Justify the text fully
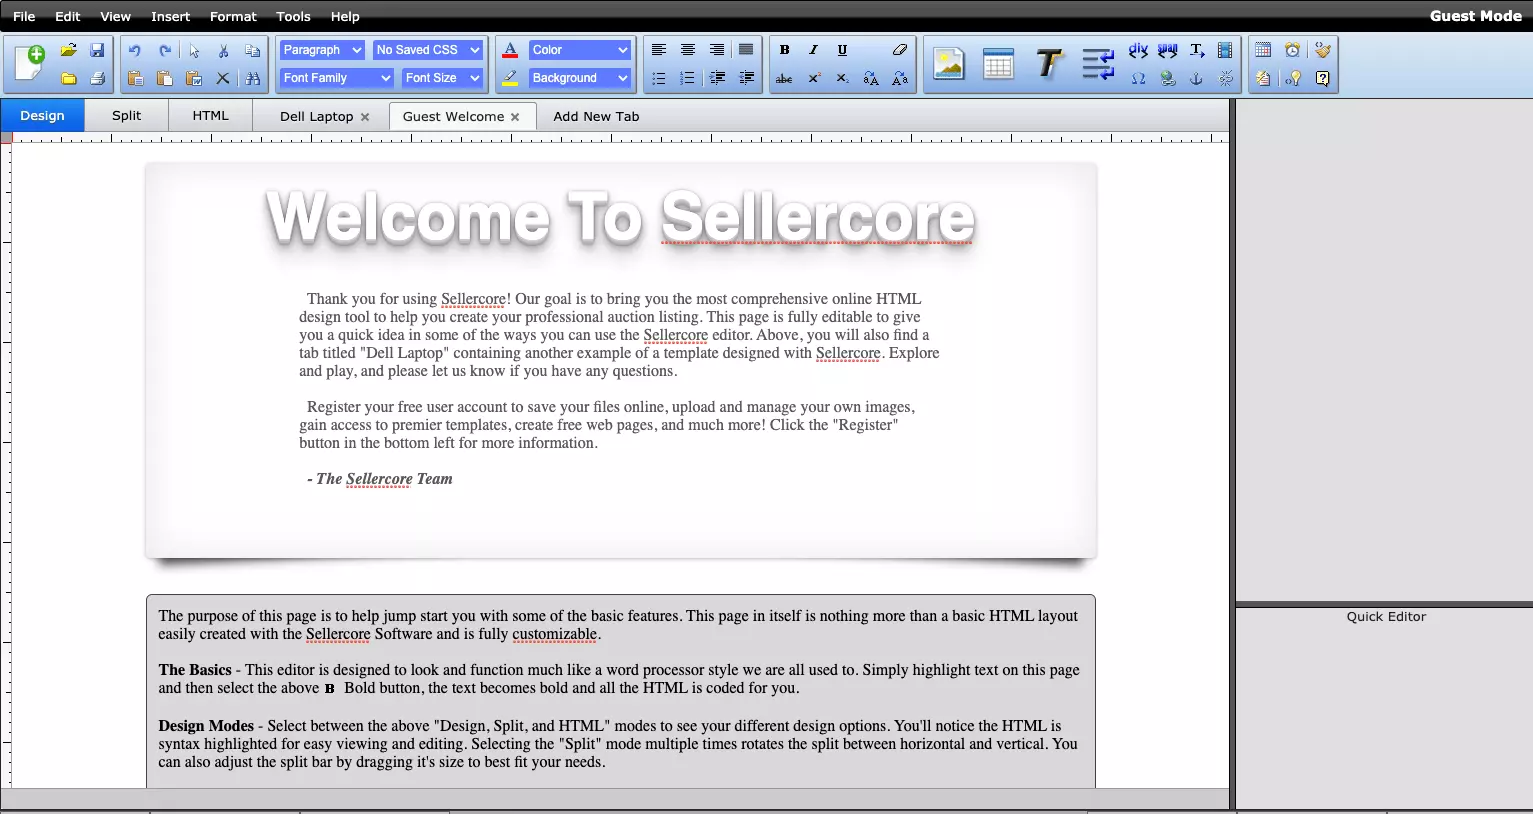The width and height of the screenshot is (1533, 814). 746,50
